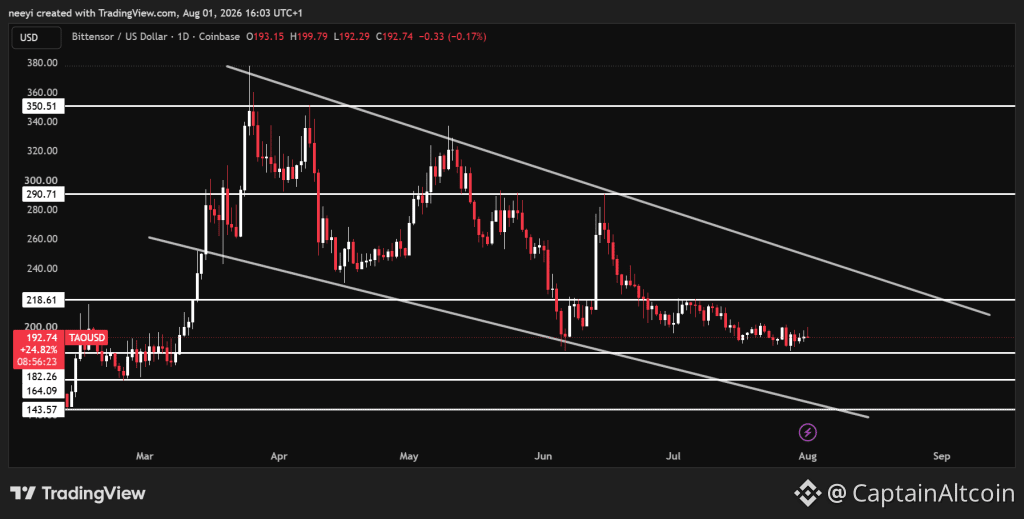This screenshot has width=1024, height=519.
Task: Click the 380.00 price axis value
Action: (42, 63)
